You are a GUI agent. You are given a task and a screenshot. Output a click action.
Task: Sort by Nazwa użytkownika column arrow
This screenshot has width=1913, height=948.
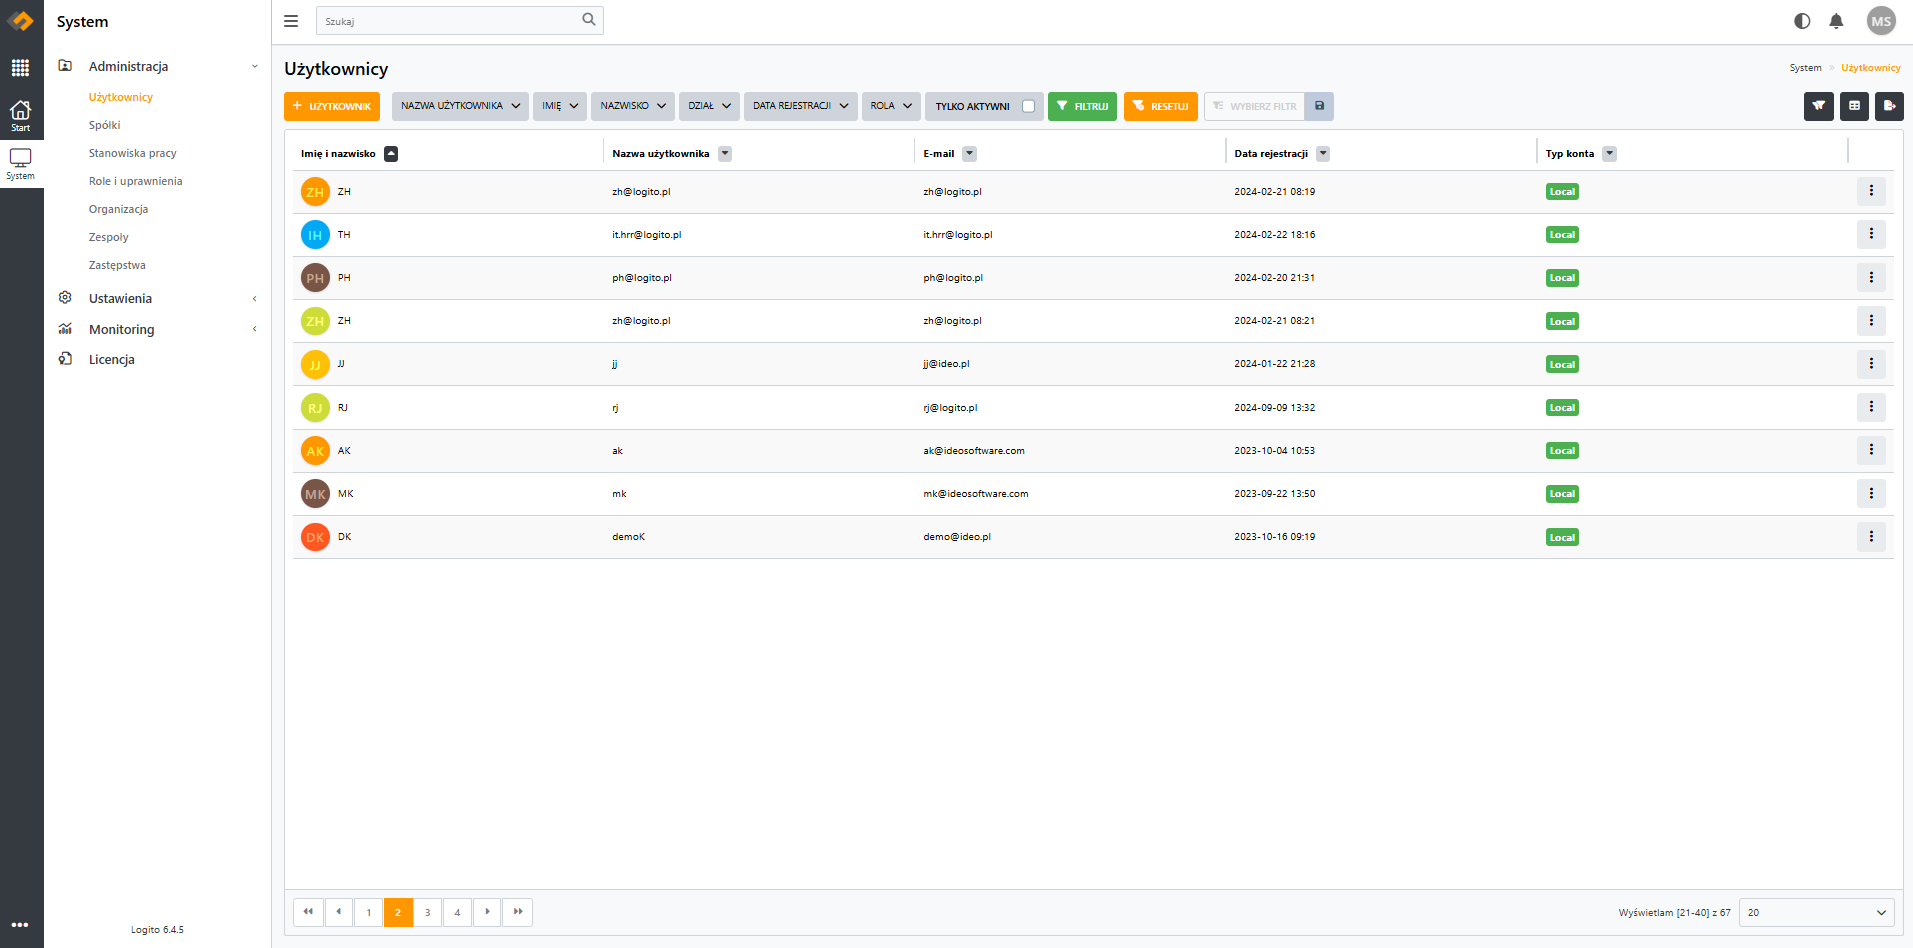[x=725, y=153]
